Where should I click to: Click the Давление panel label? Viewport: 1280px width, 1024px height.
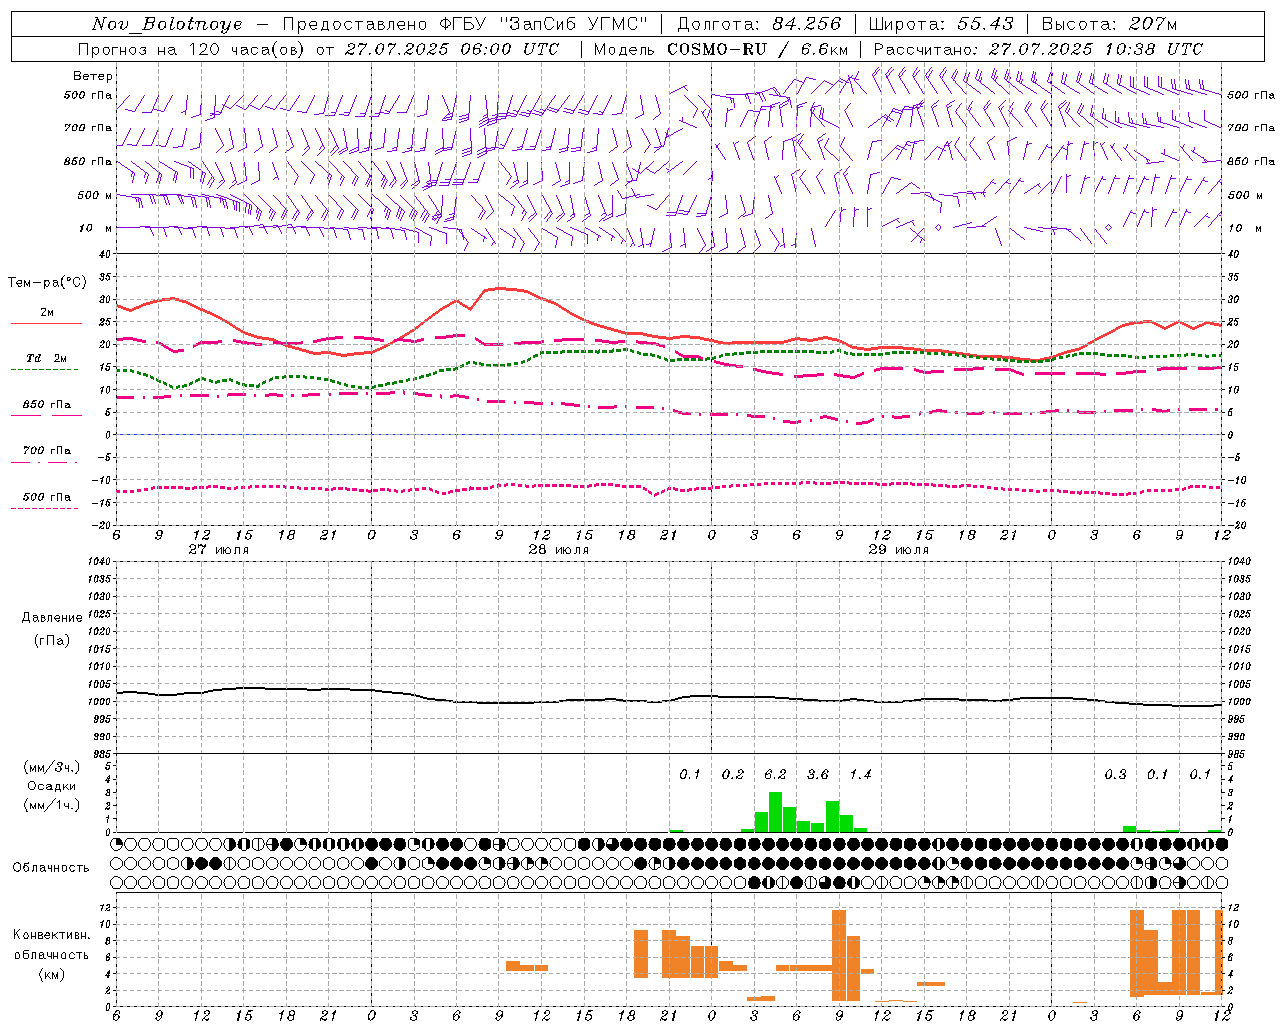(x=52, y=618)
